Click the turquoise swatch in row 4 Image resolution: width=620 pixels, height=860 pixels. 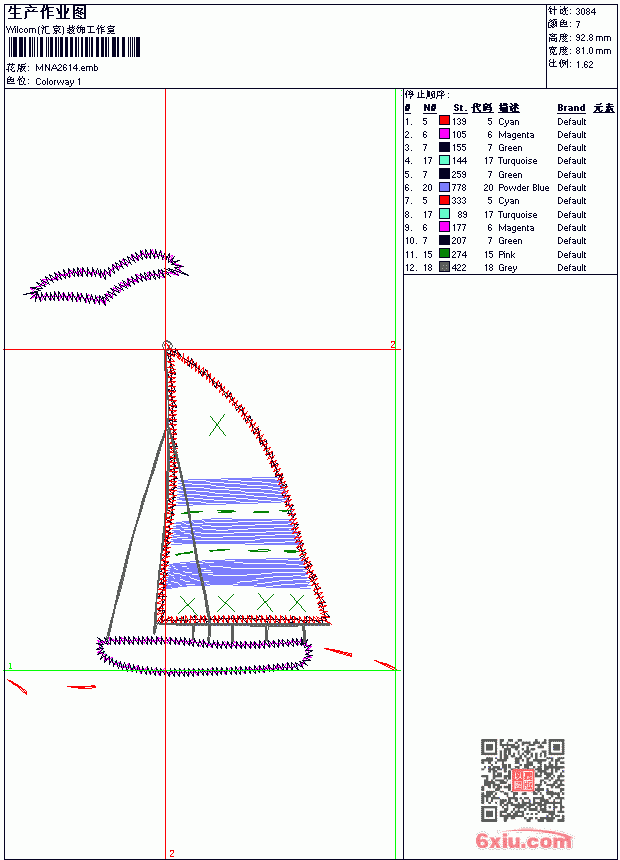444,161
